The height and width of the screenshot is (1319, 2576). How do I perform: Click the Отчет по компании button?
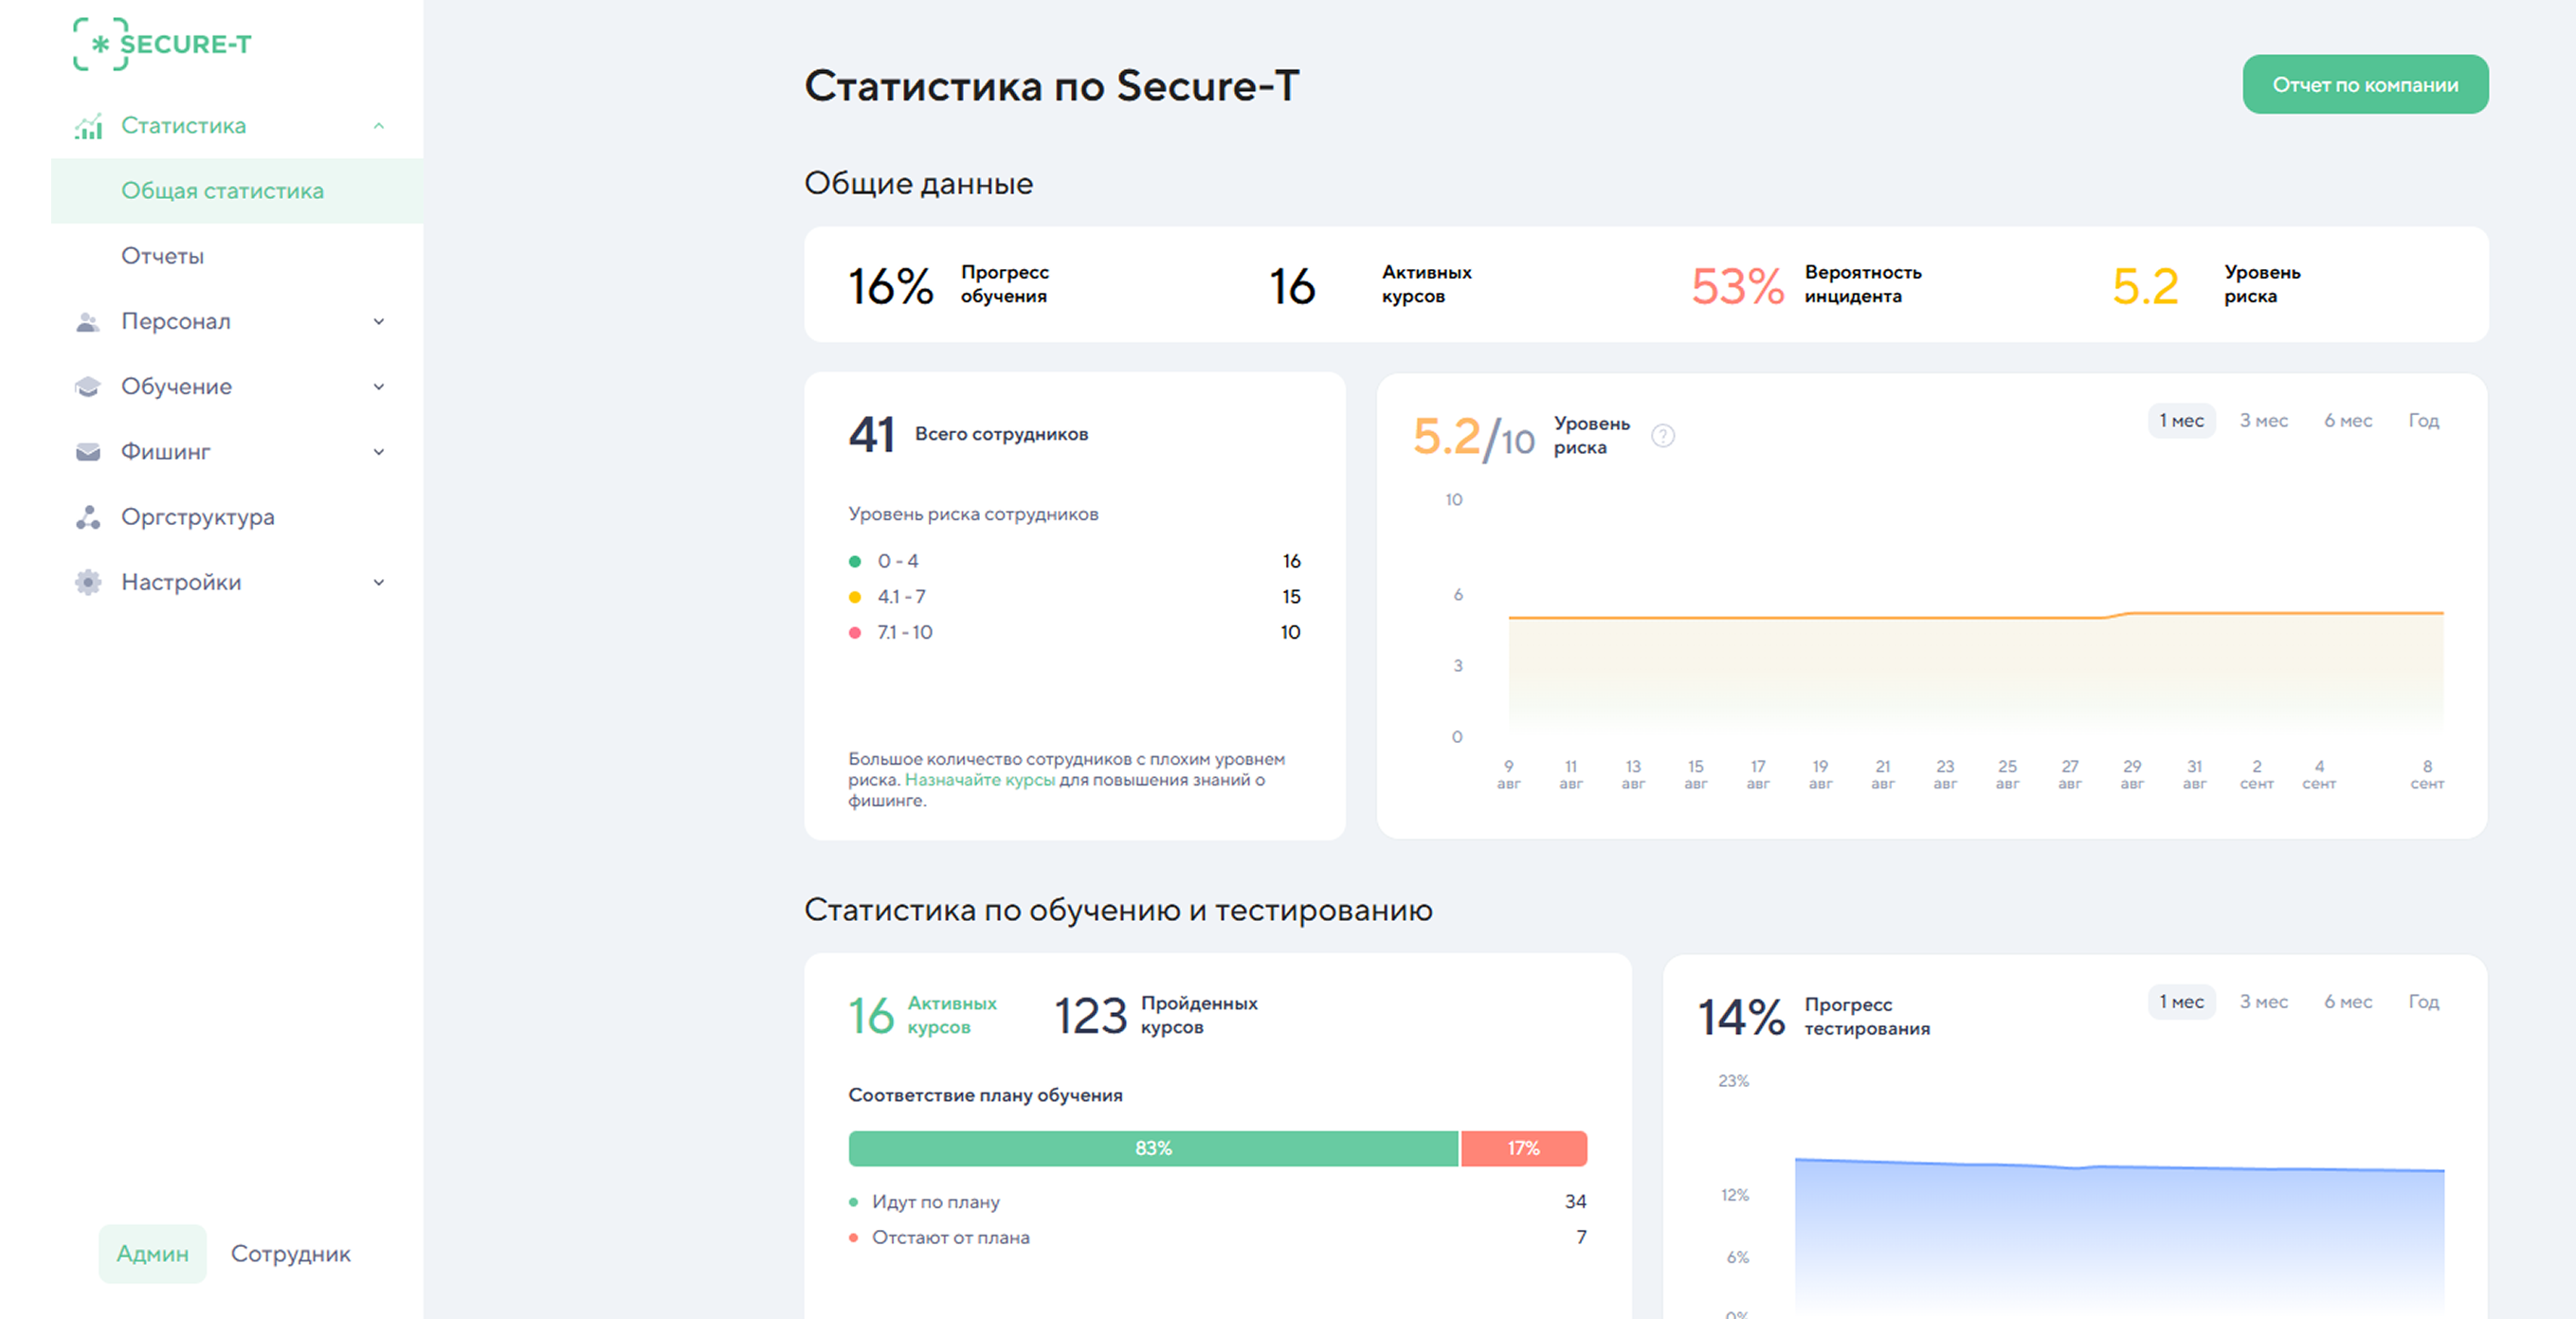[x=2365, y=84]
